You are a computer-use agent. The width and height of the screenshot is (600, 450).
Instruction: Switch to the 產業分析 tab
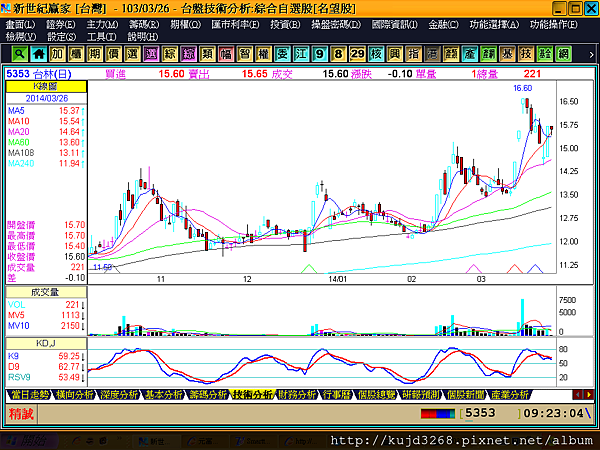pyautogui.click(x=509, y=395)
